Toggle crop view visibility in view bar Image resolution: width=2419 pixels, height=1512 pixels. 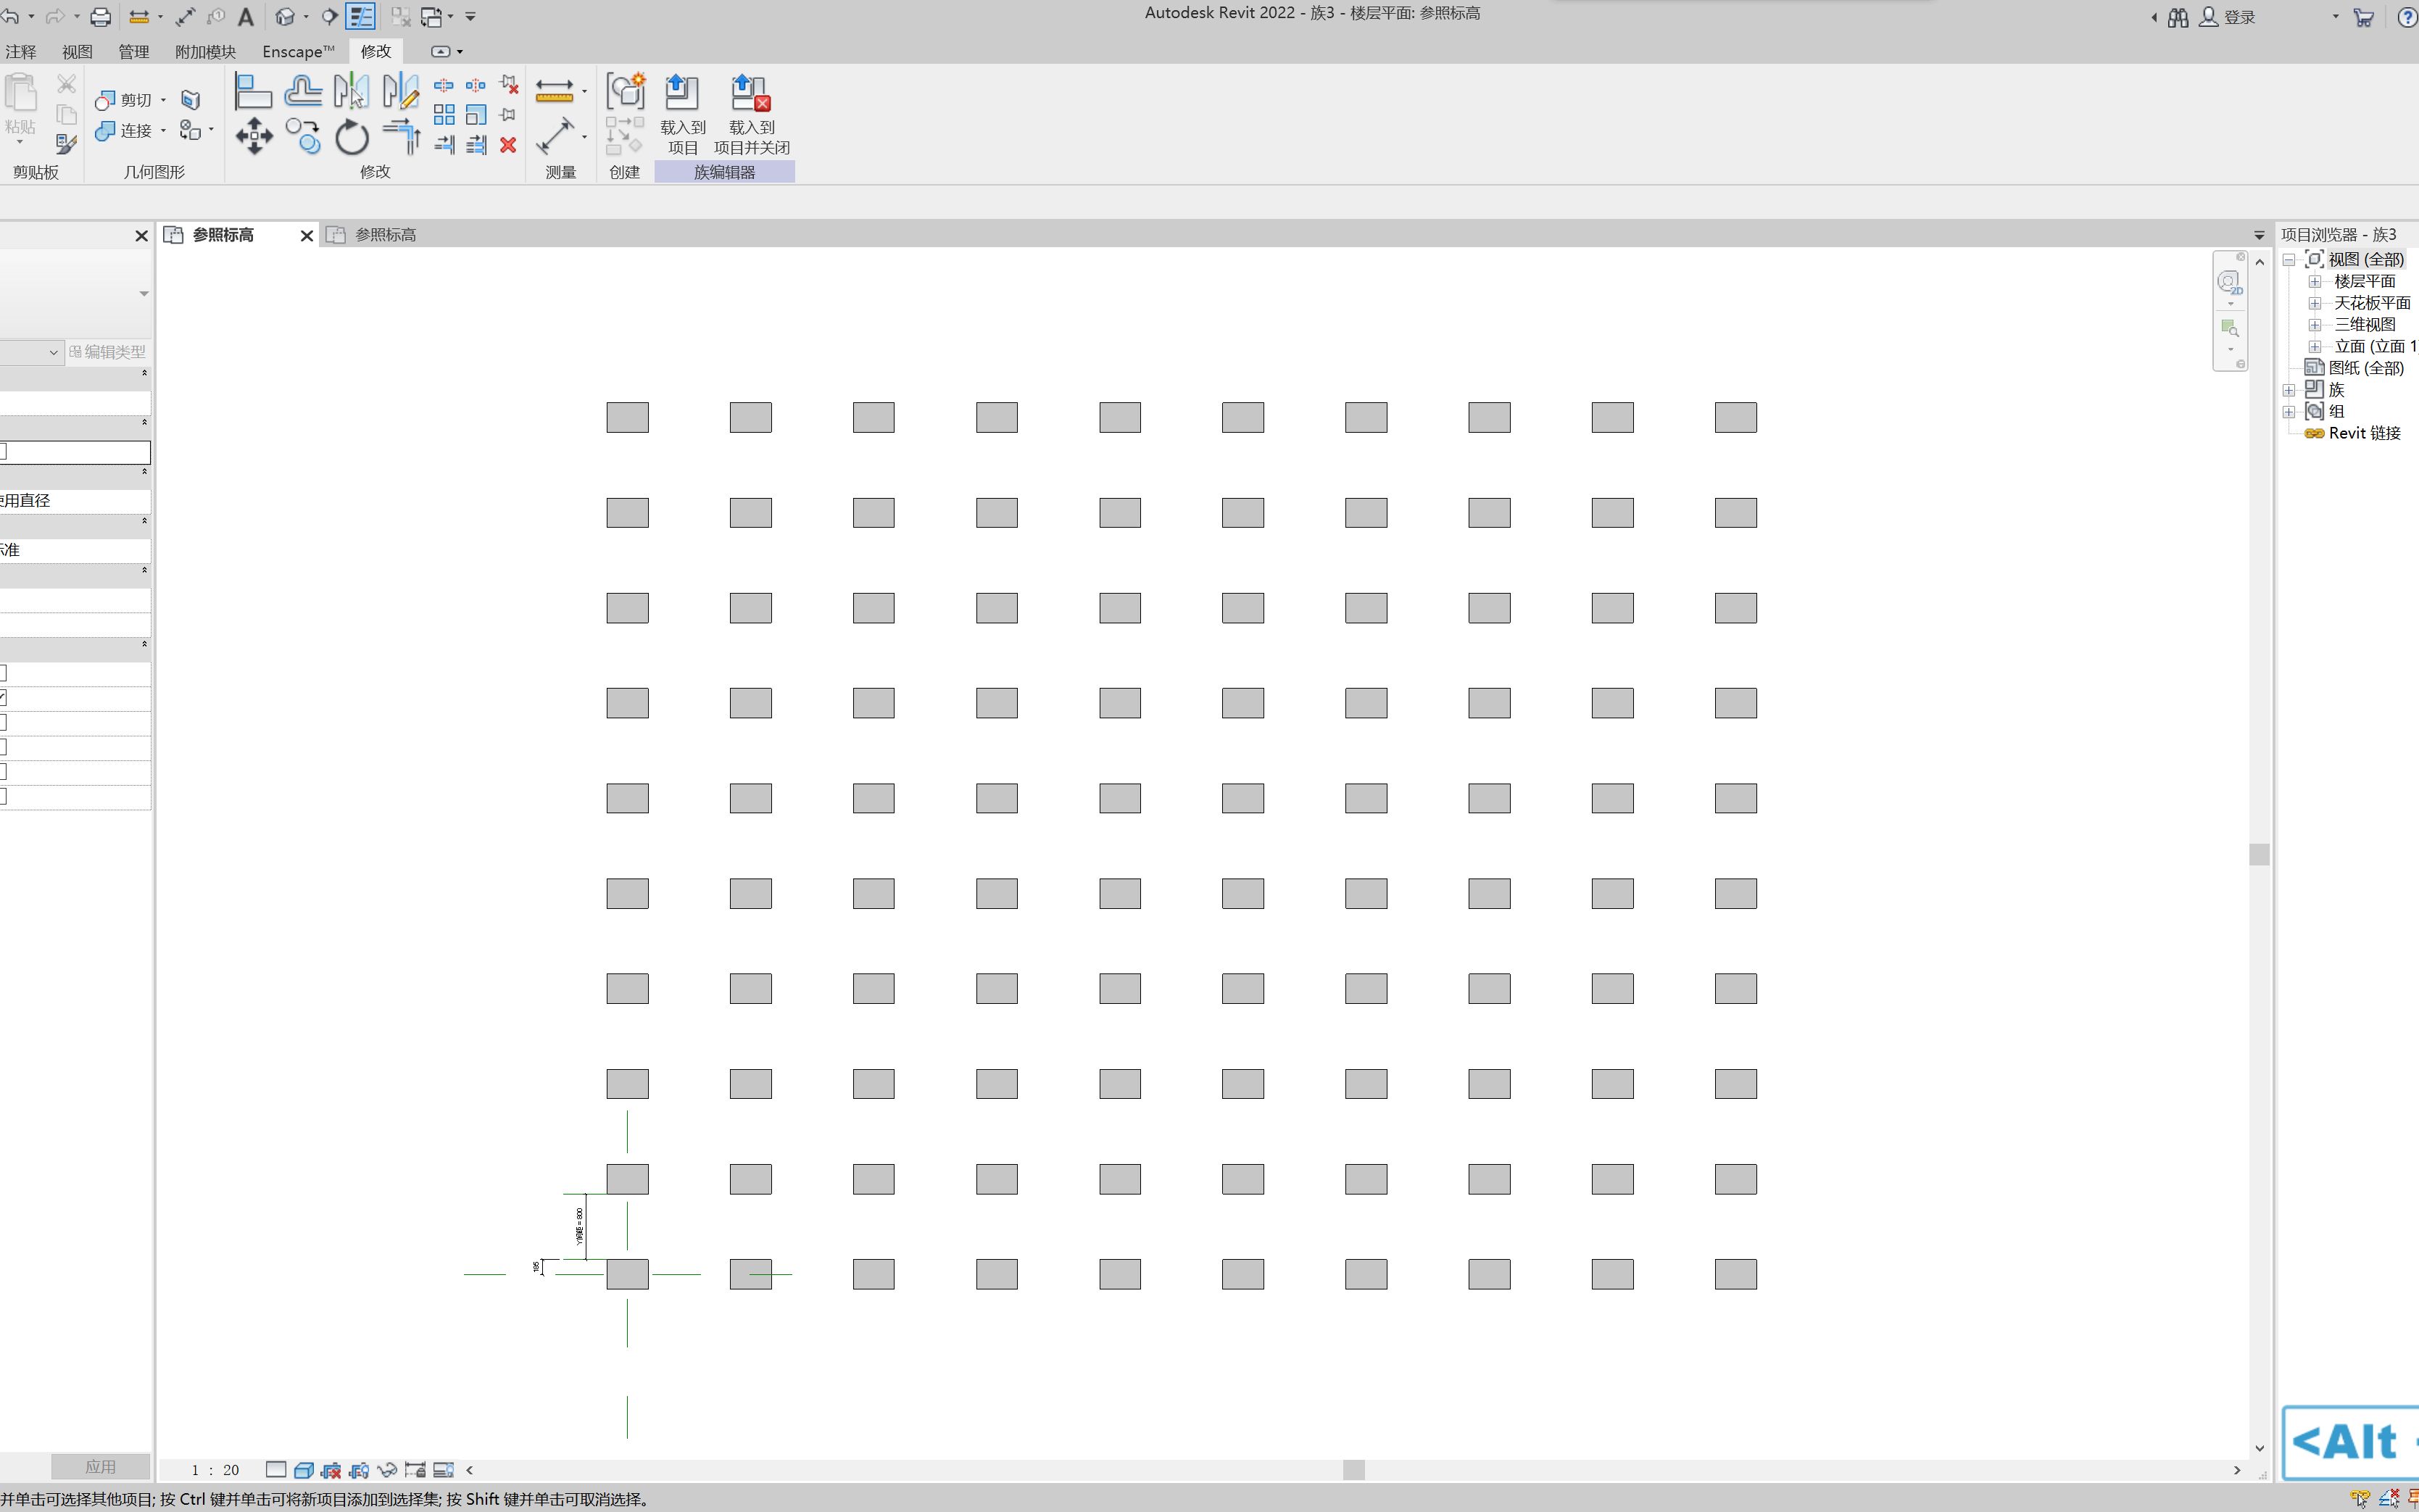tap(359, 1470)
